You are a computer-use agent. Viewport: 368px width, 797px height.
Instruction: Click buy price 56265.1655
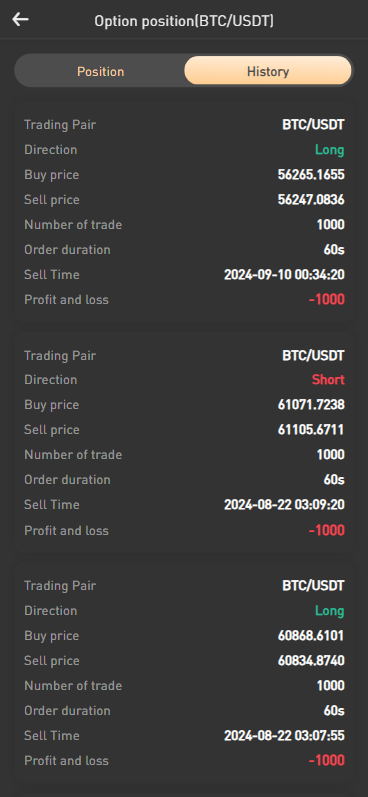[311, 175]
